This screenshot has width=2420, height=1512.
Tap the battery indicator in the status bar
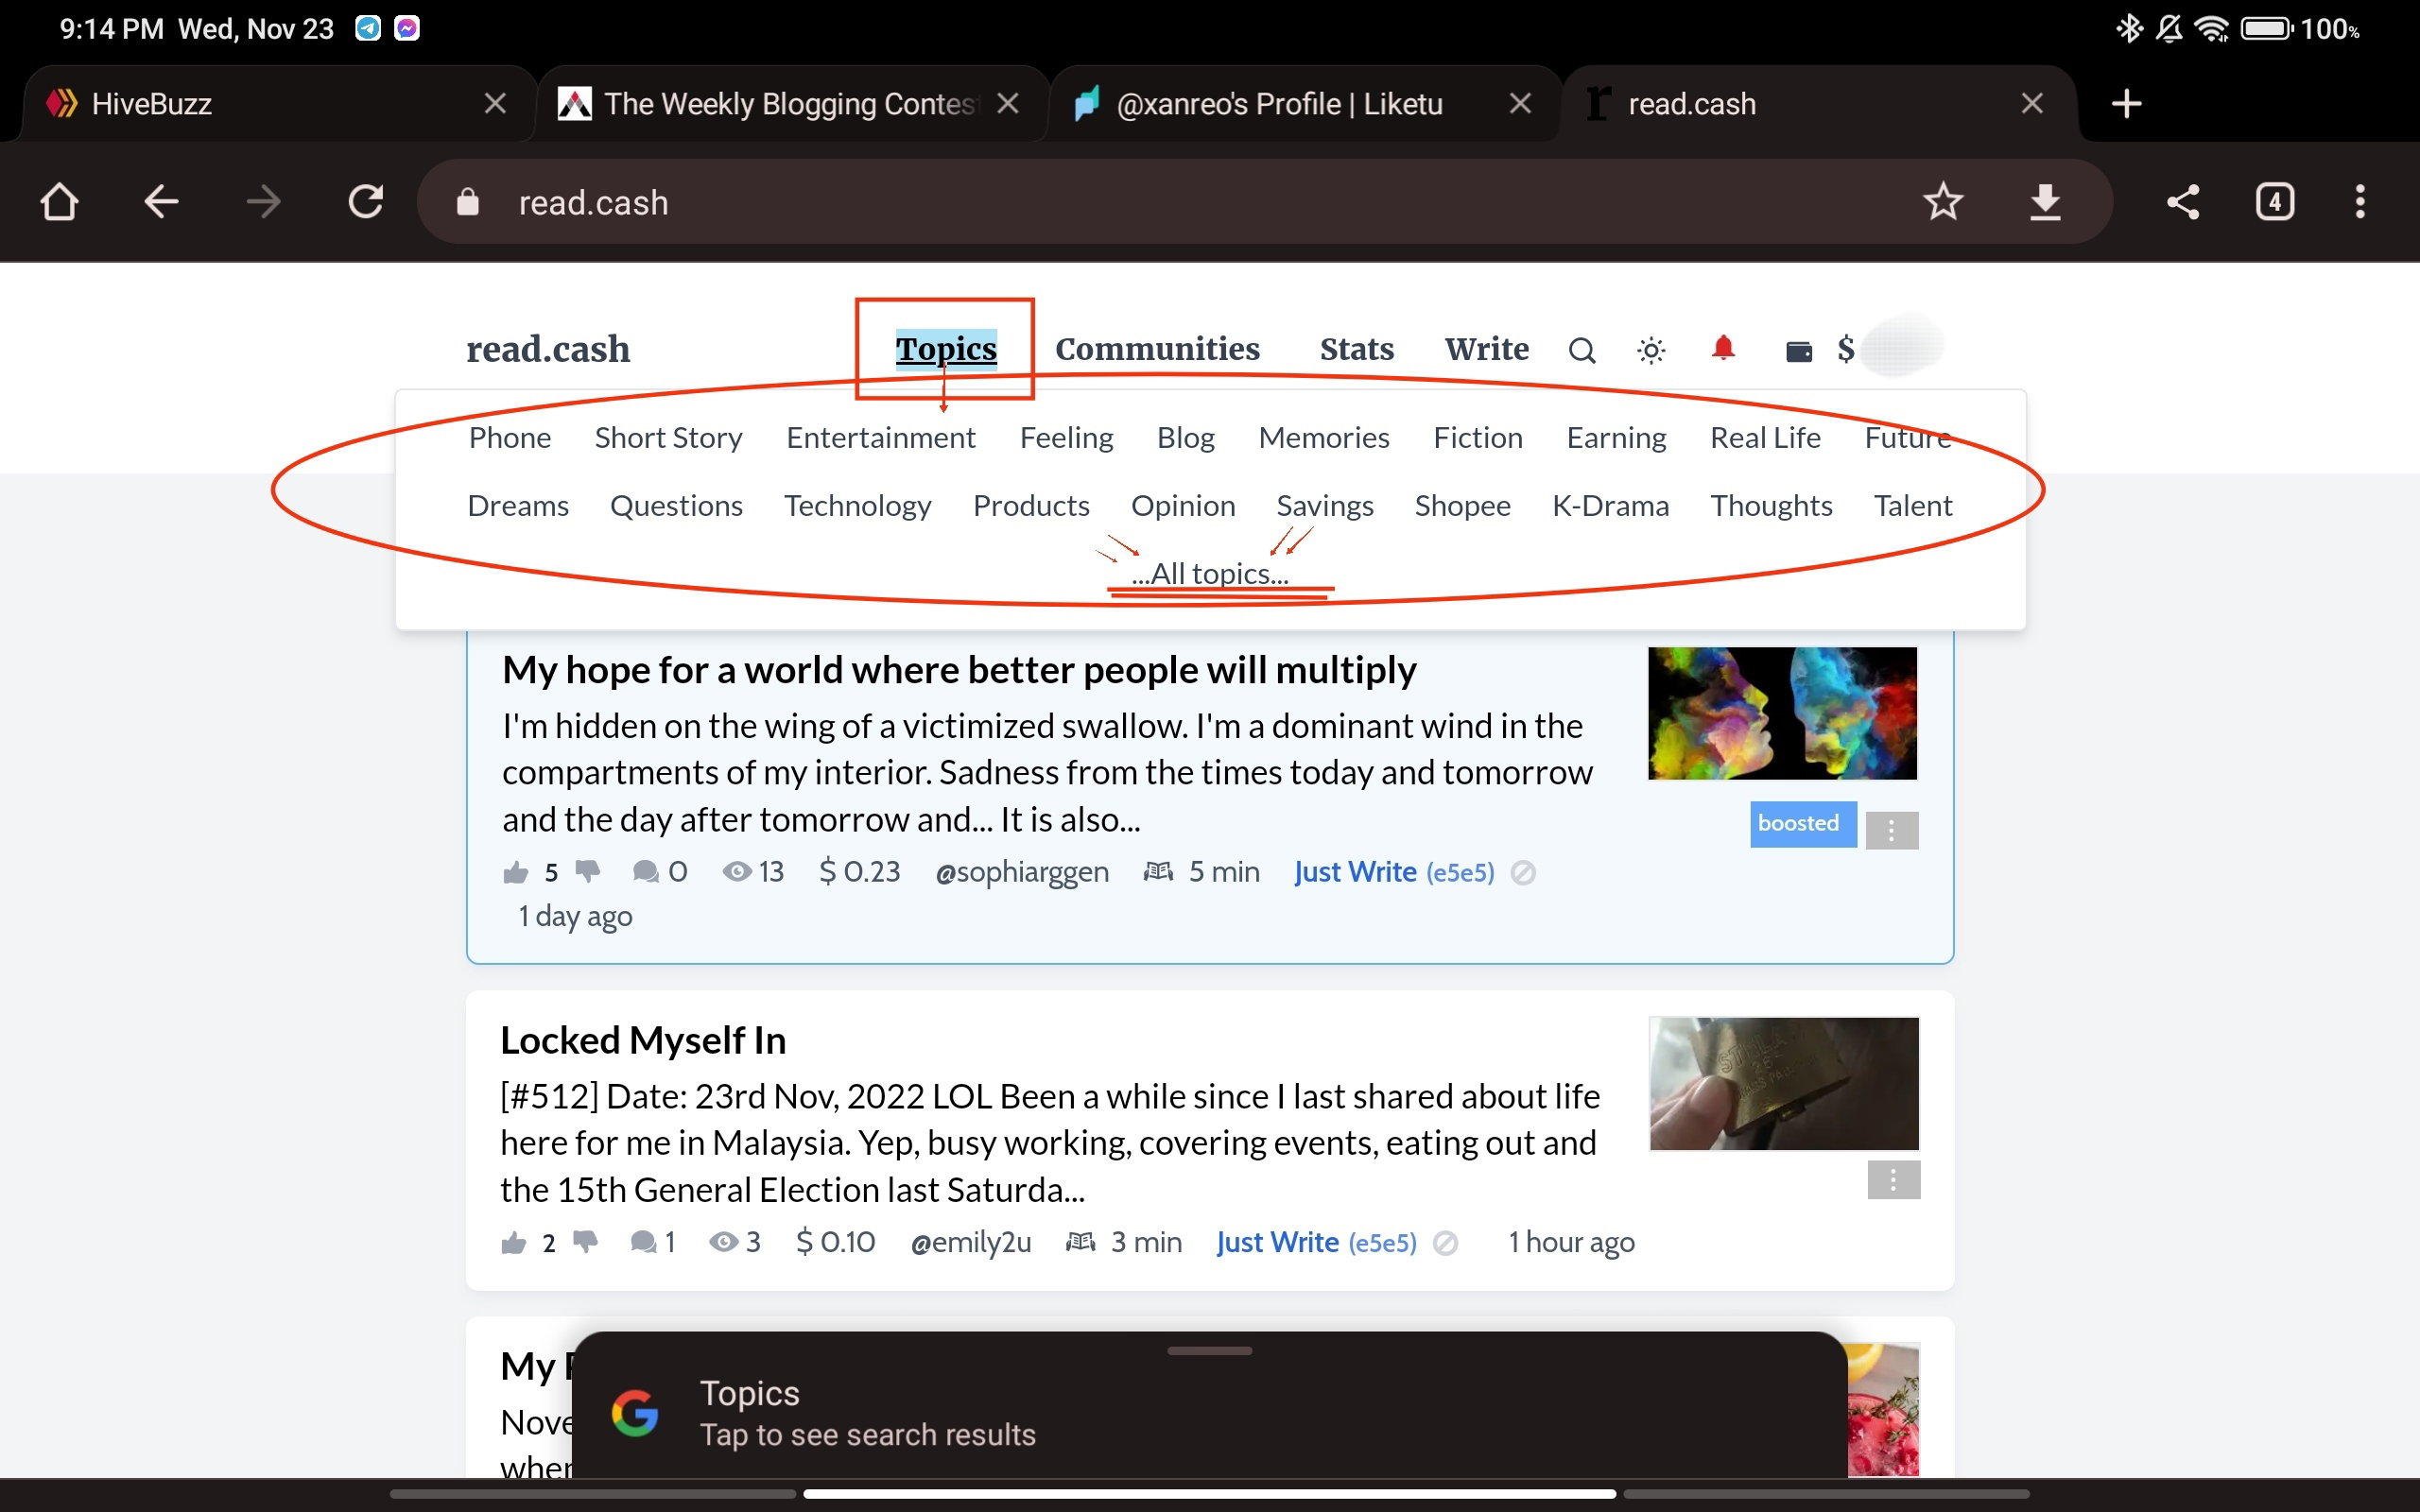[x=2267, y=28]
